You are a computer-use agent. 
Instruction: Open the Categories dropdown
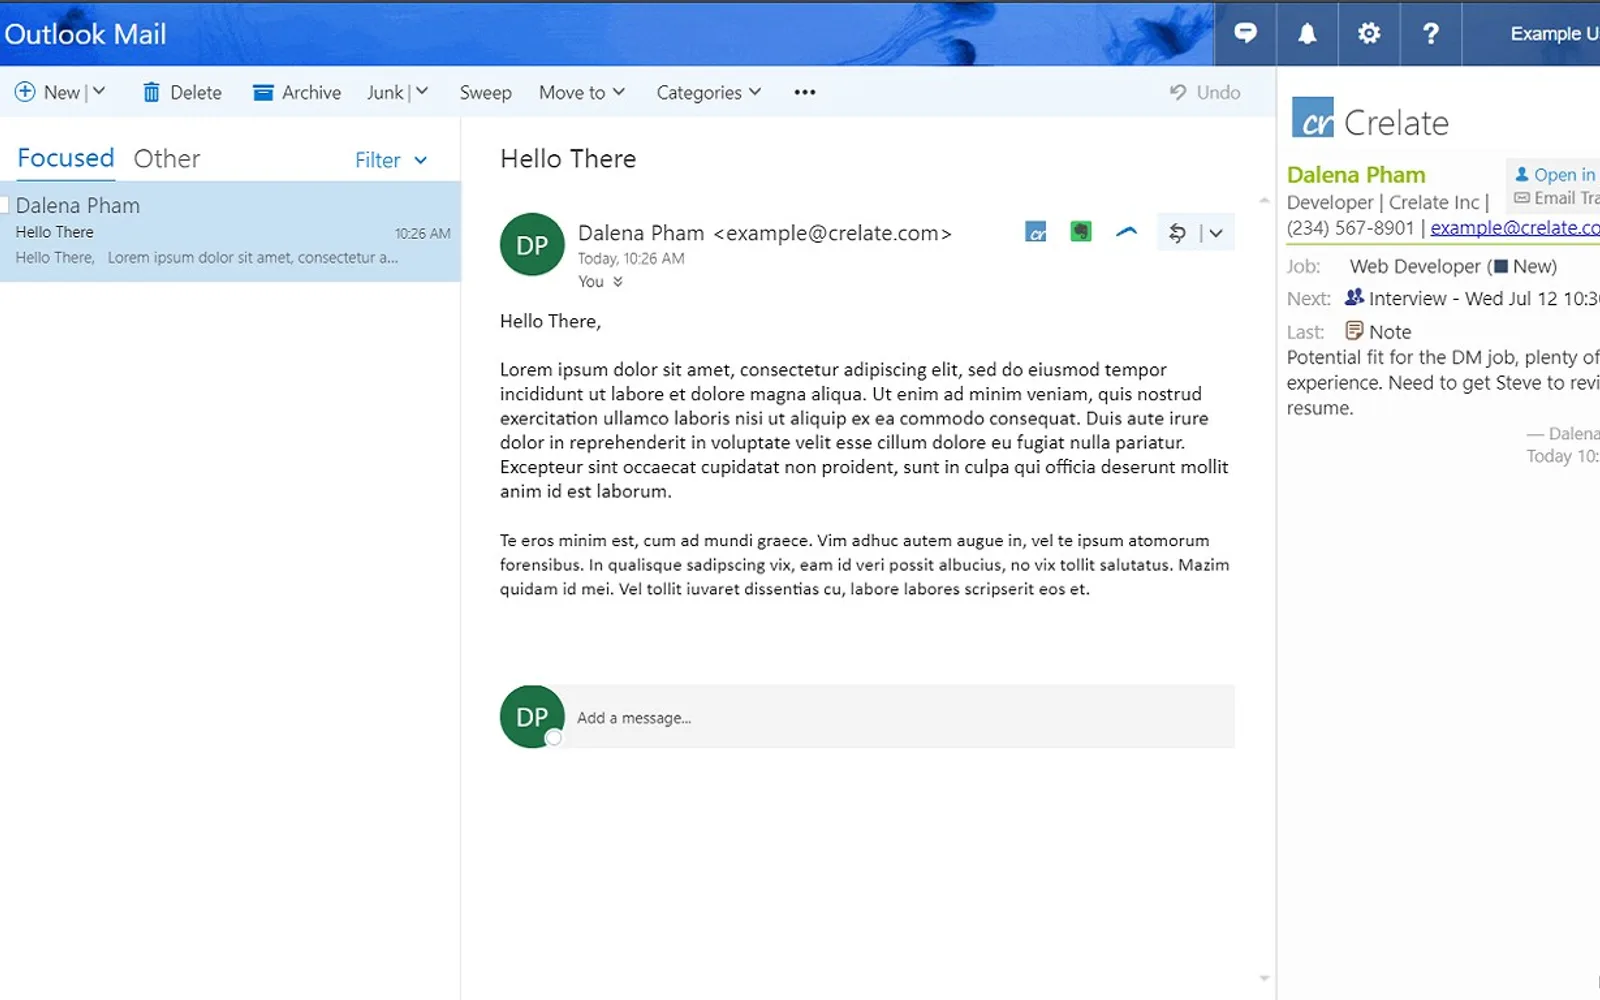[x=709, y=92]
